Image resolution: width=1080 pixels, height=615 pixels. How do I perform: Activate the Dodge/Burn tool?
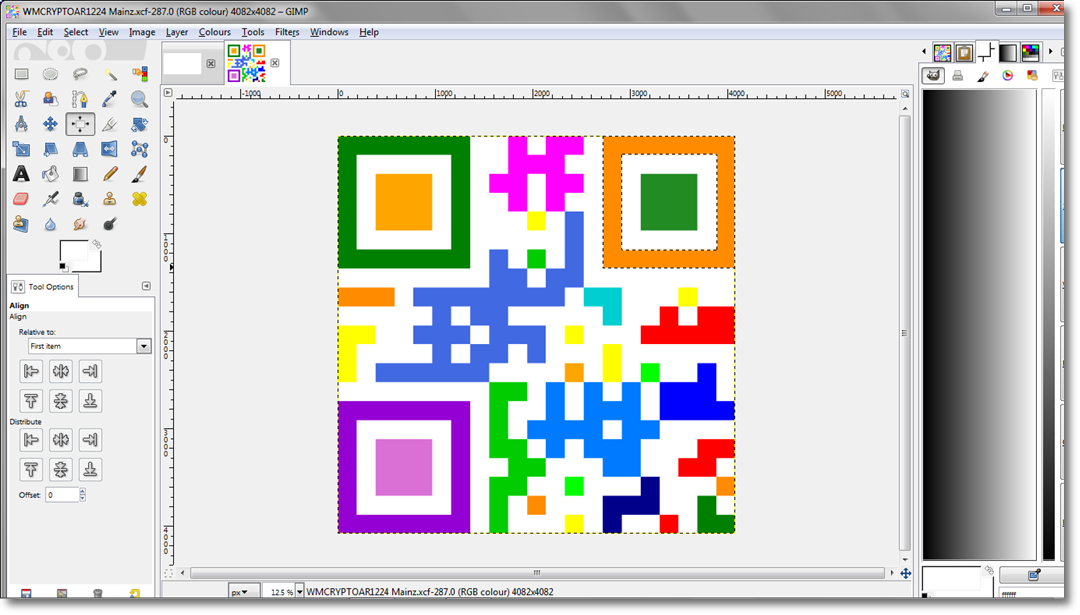tap(110, 224)
